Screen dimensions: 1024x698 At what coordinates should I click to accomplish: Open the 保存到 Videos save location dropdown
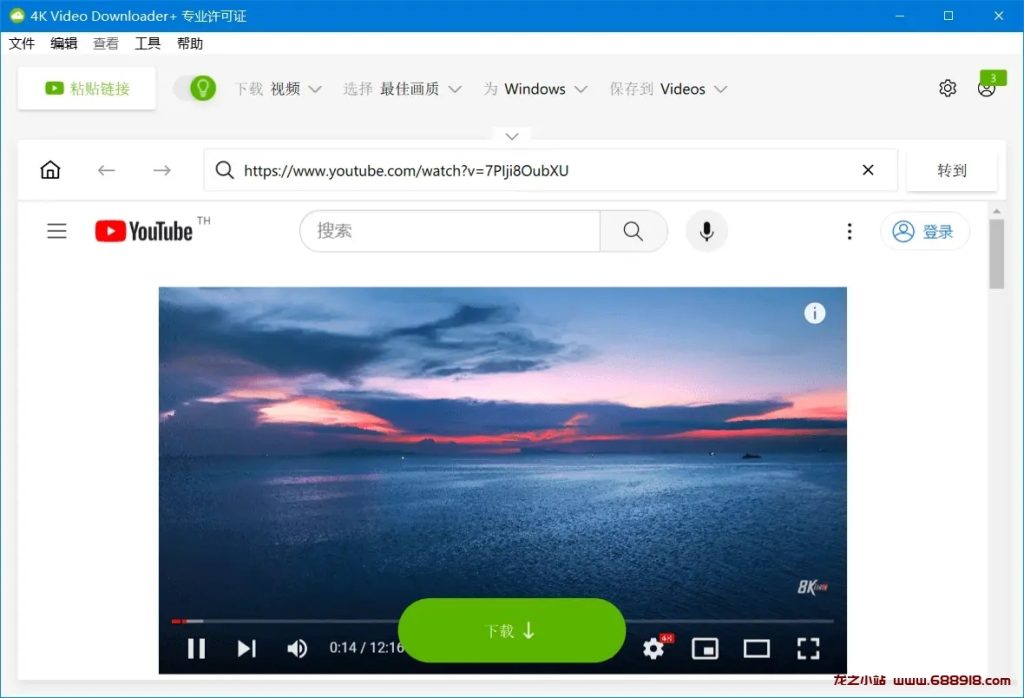pyautogui.click(x=668, y=89)
